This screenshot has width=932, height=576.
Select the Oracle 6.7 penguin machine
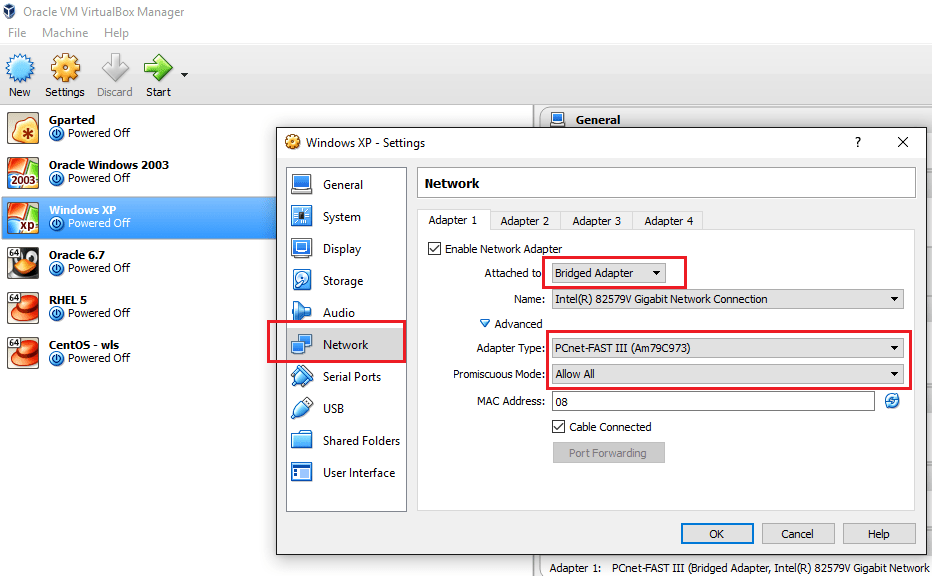(x=138, y=262)
